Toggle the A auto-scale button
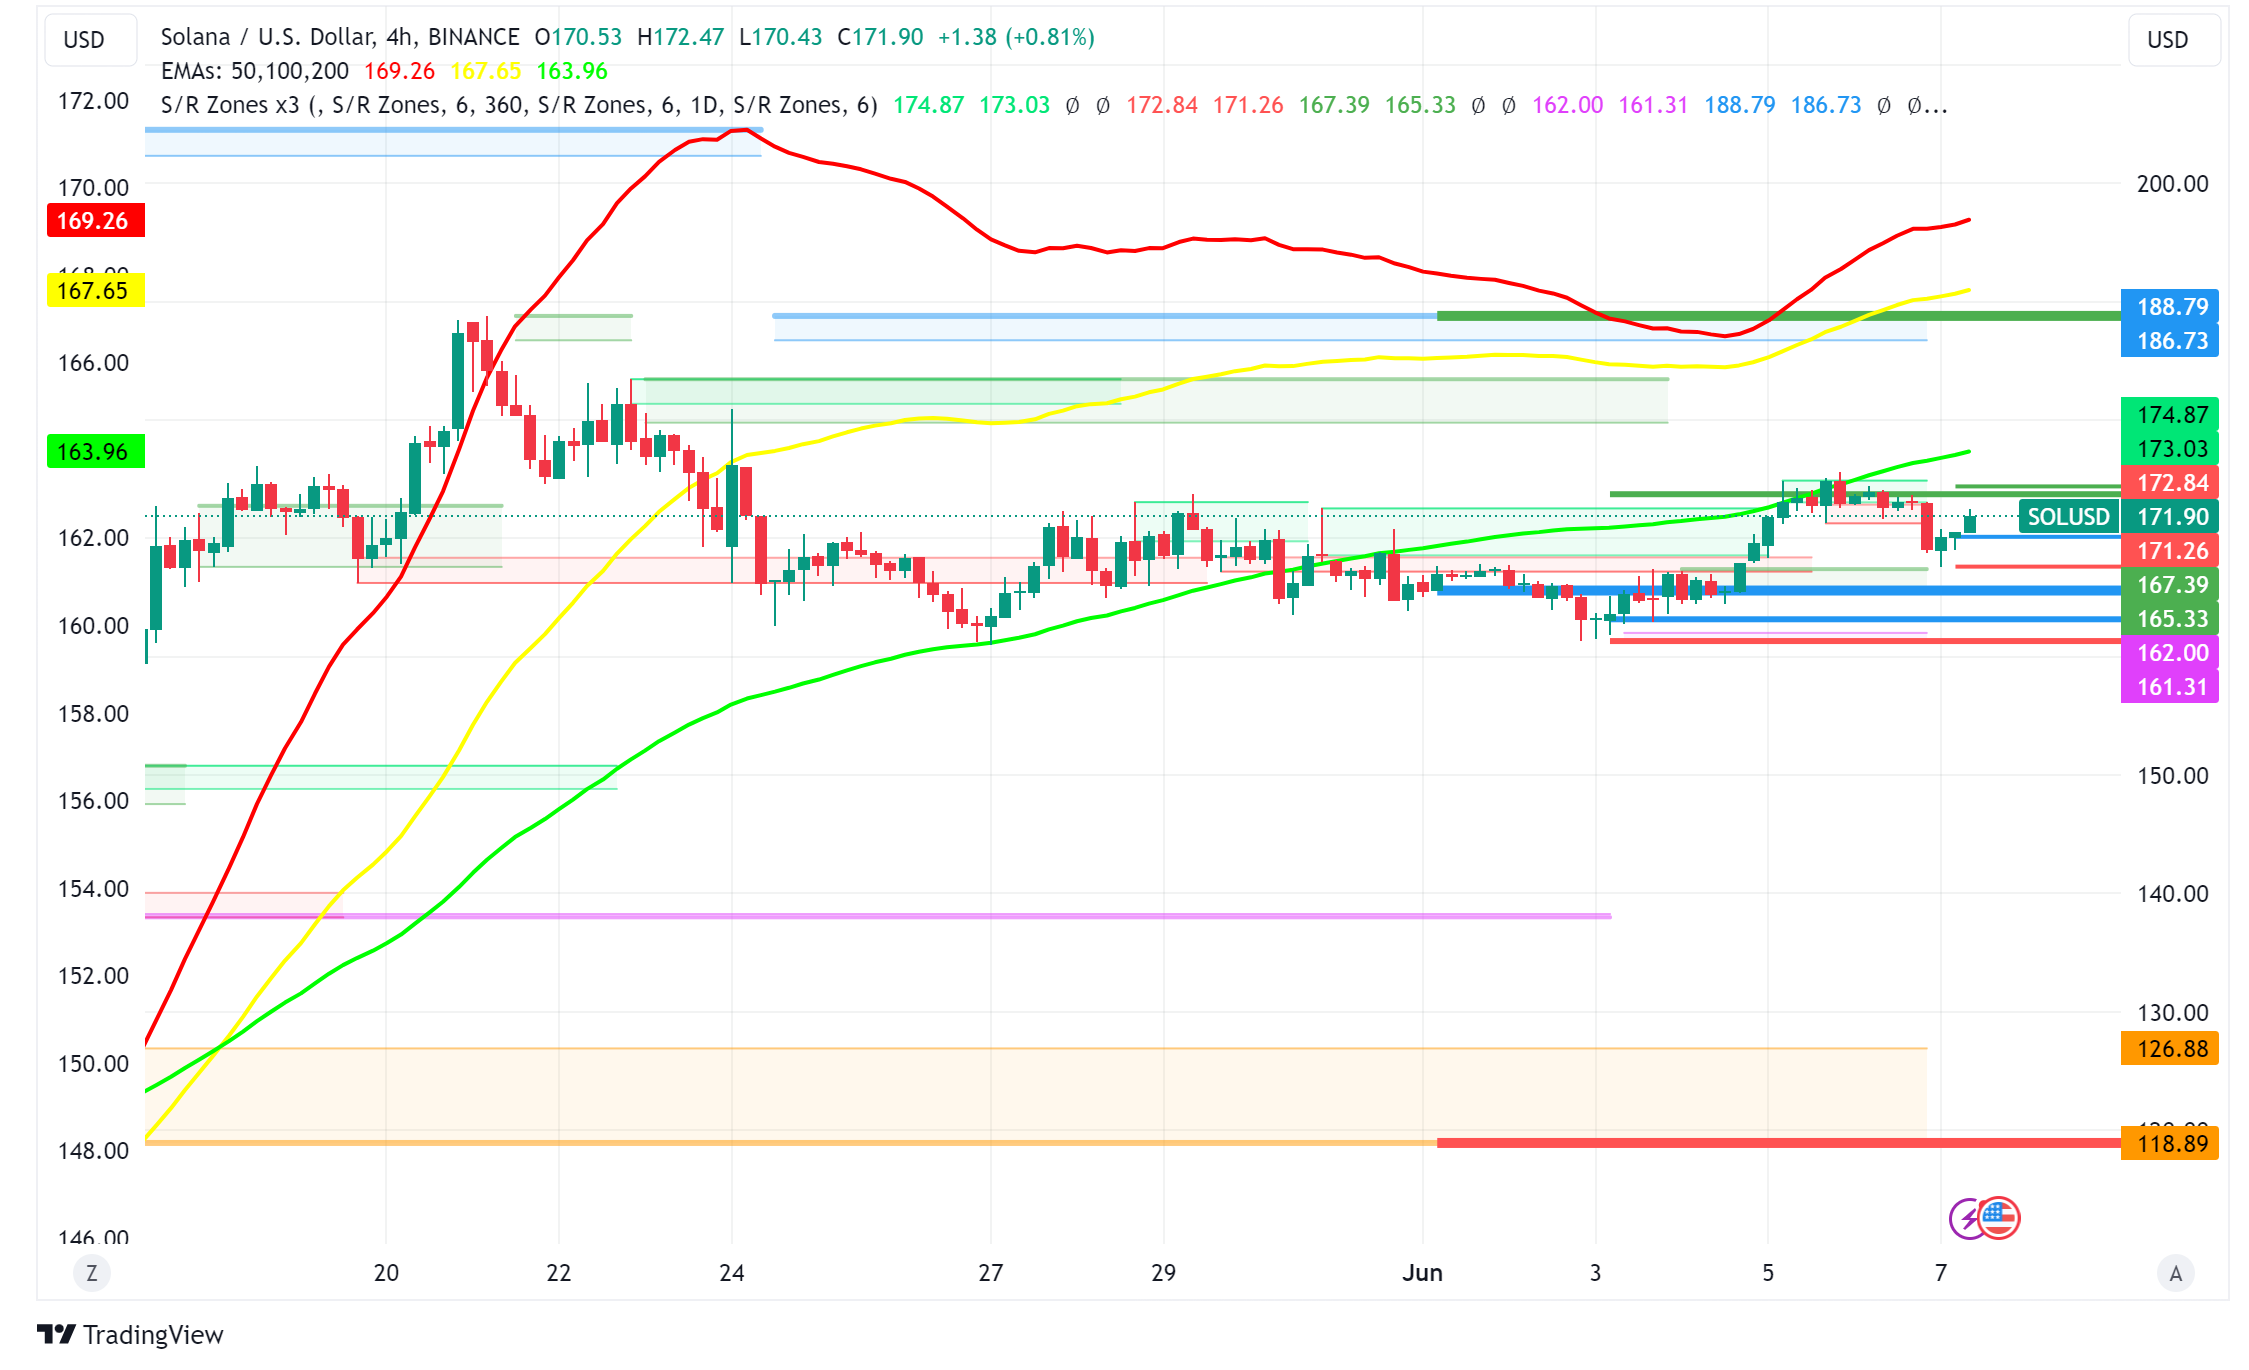Viewport: 2249px width, 1370px height. click(2175, 1273)
